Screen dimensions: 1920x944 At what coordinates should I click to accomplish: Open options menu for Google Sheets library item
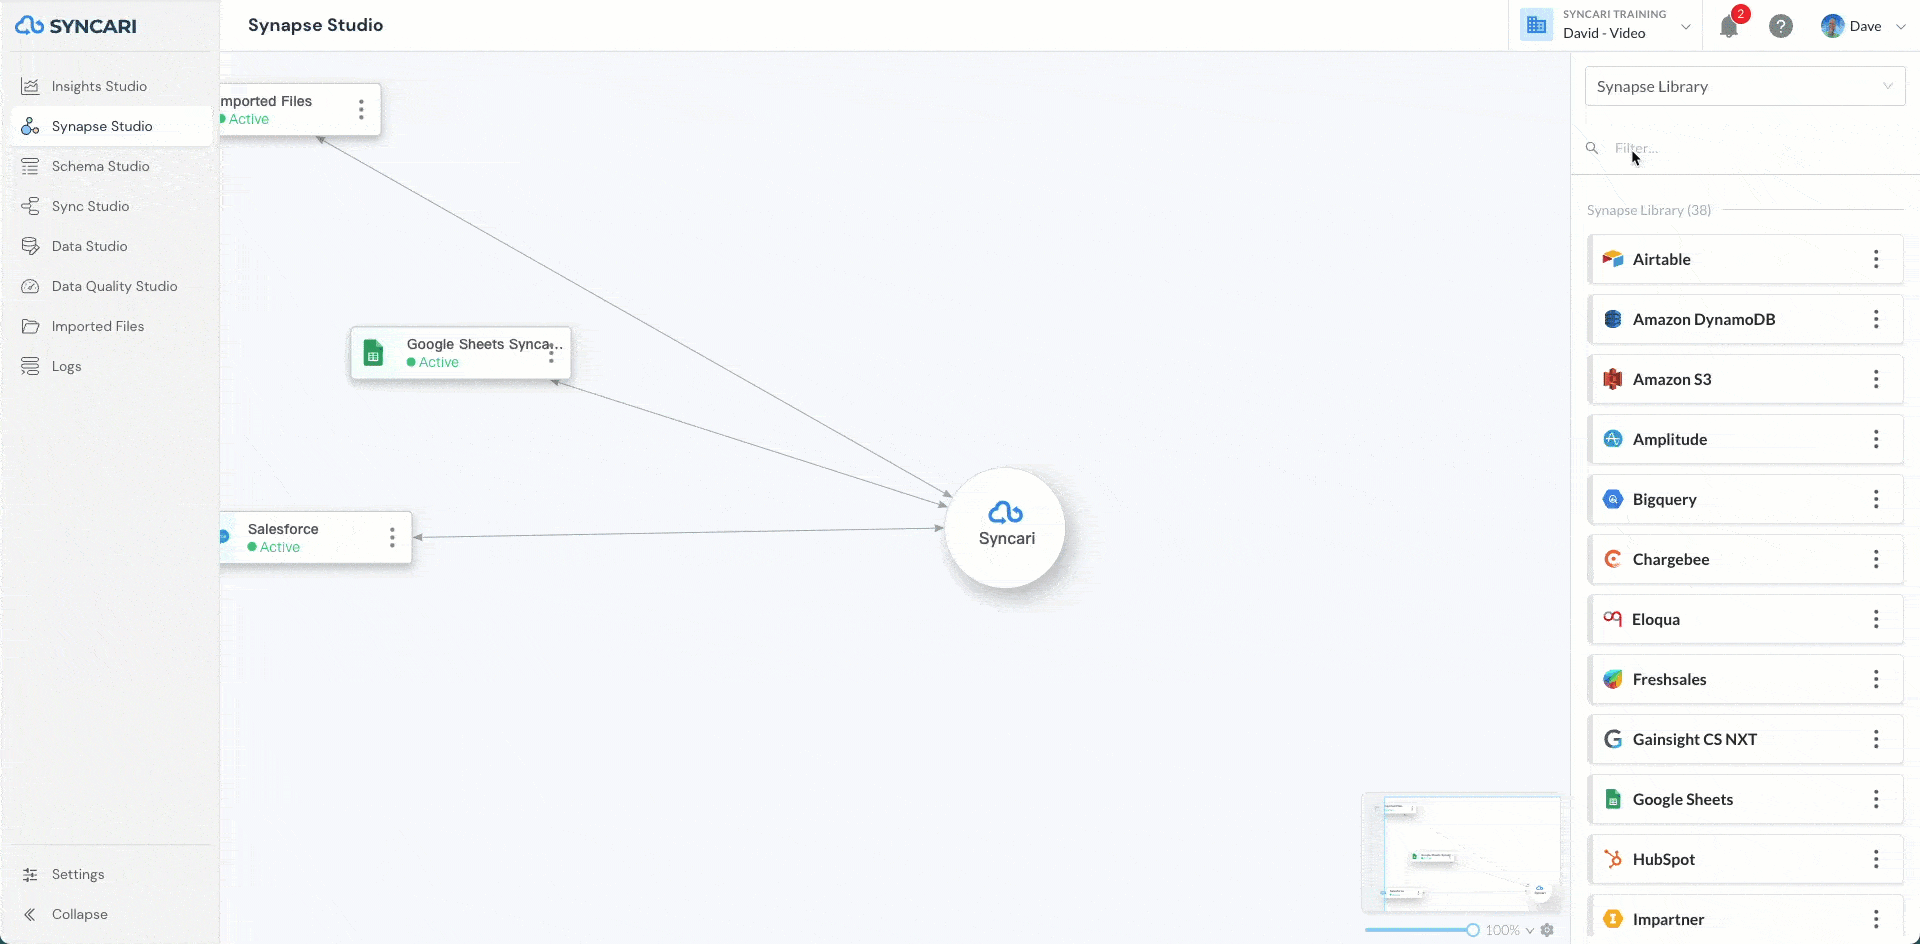pyautogui.click(x=1876, y=799)
